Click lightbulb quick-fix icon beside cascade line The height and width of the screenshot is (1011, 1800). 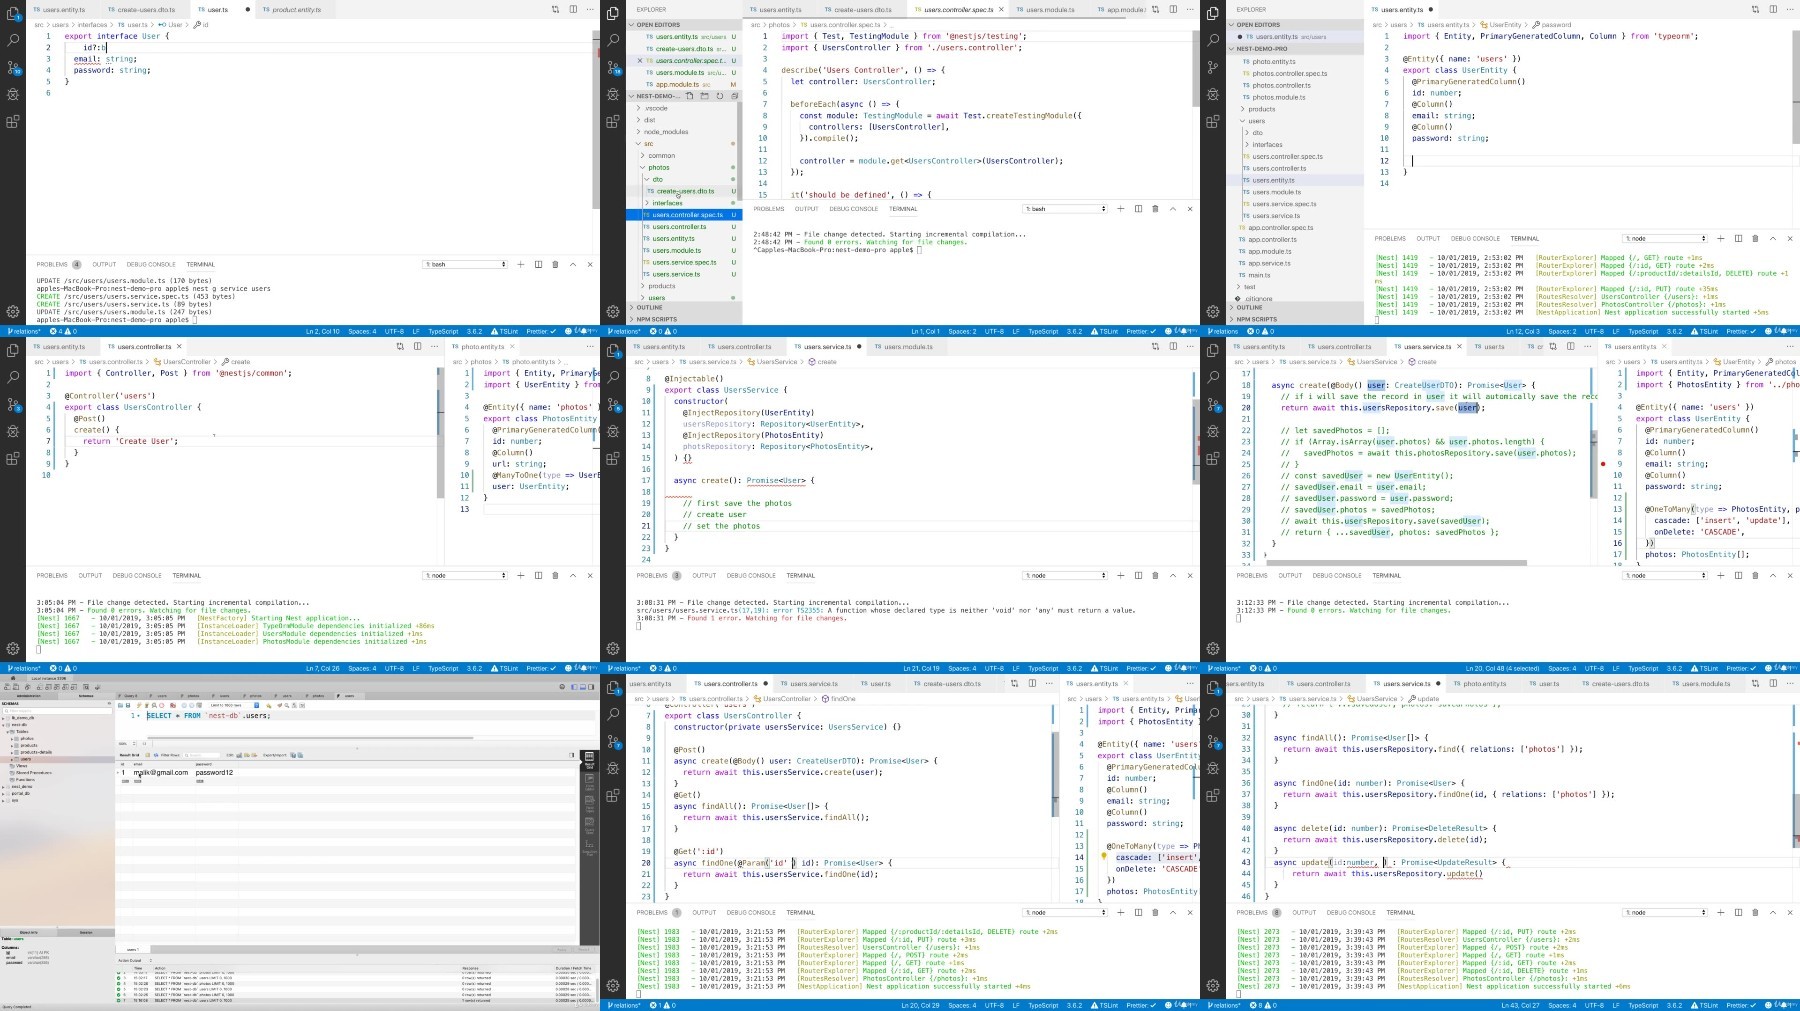(1104, 857)
